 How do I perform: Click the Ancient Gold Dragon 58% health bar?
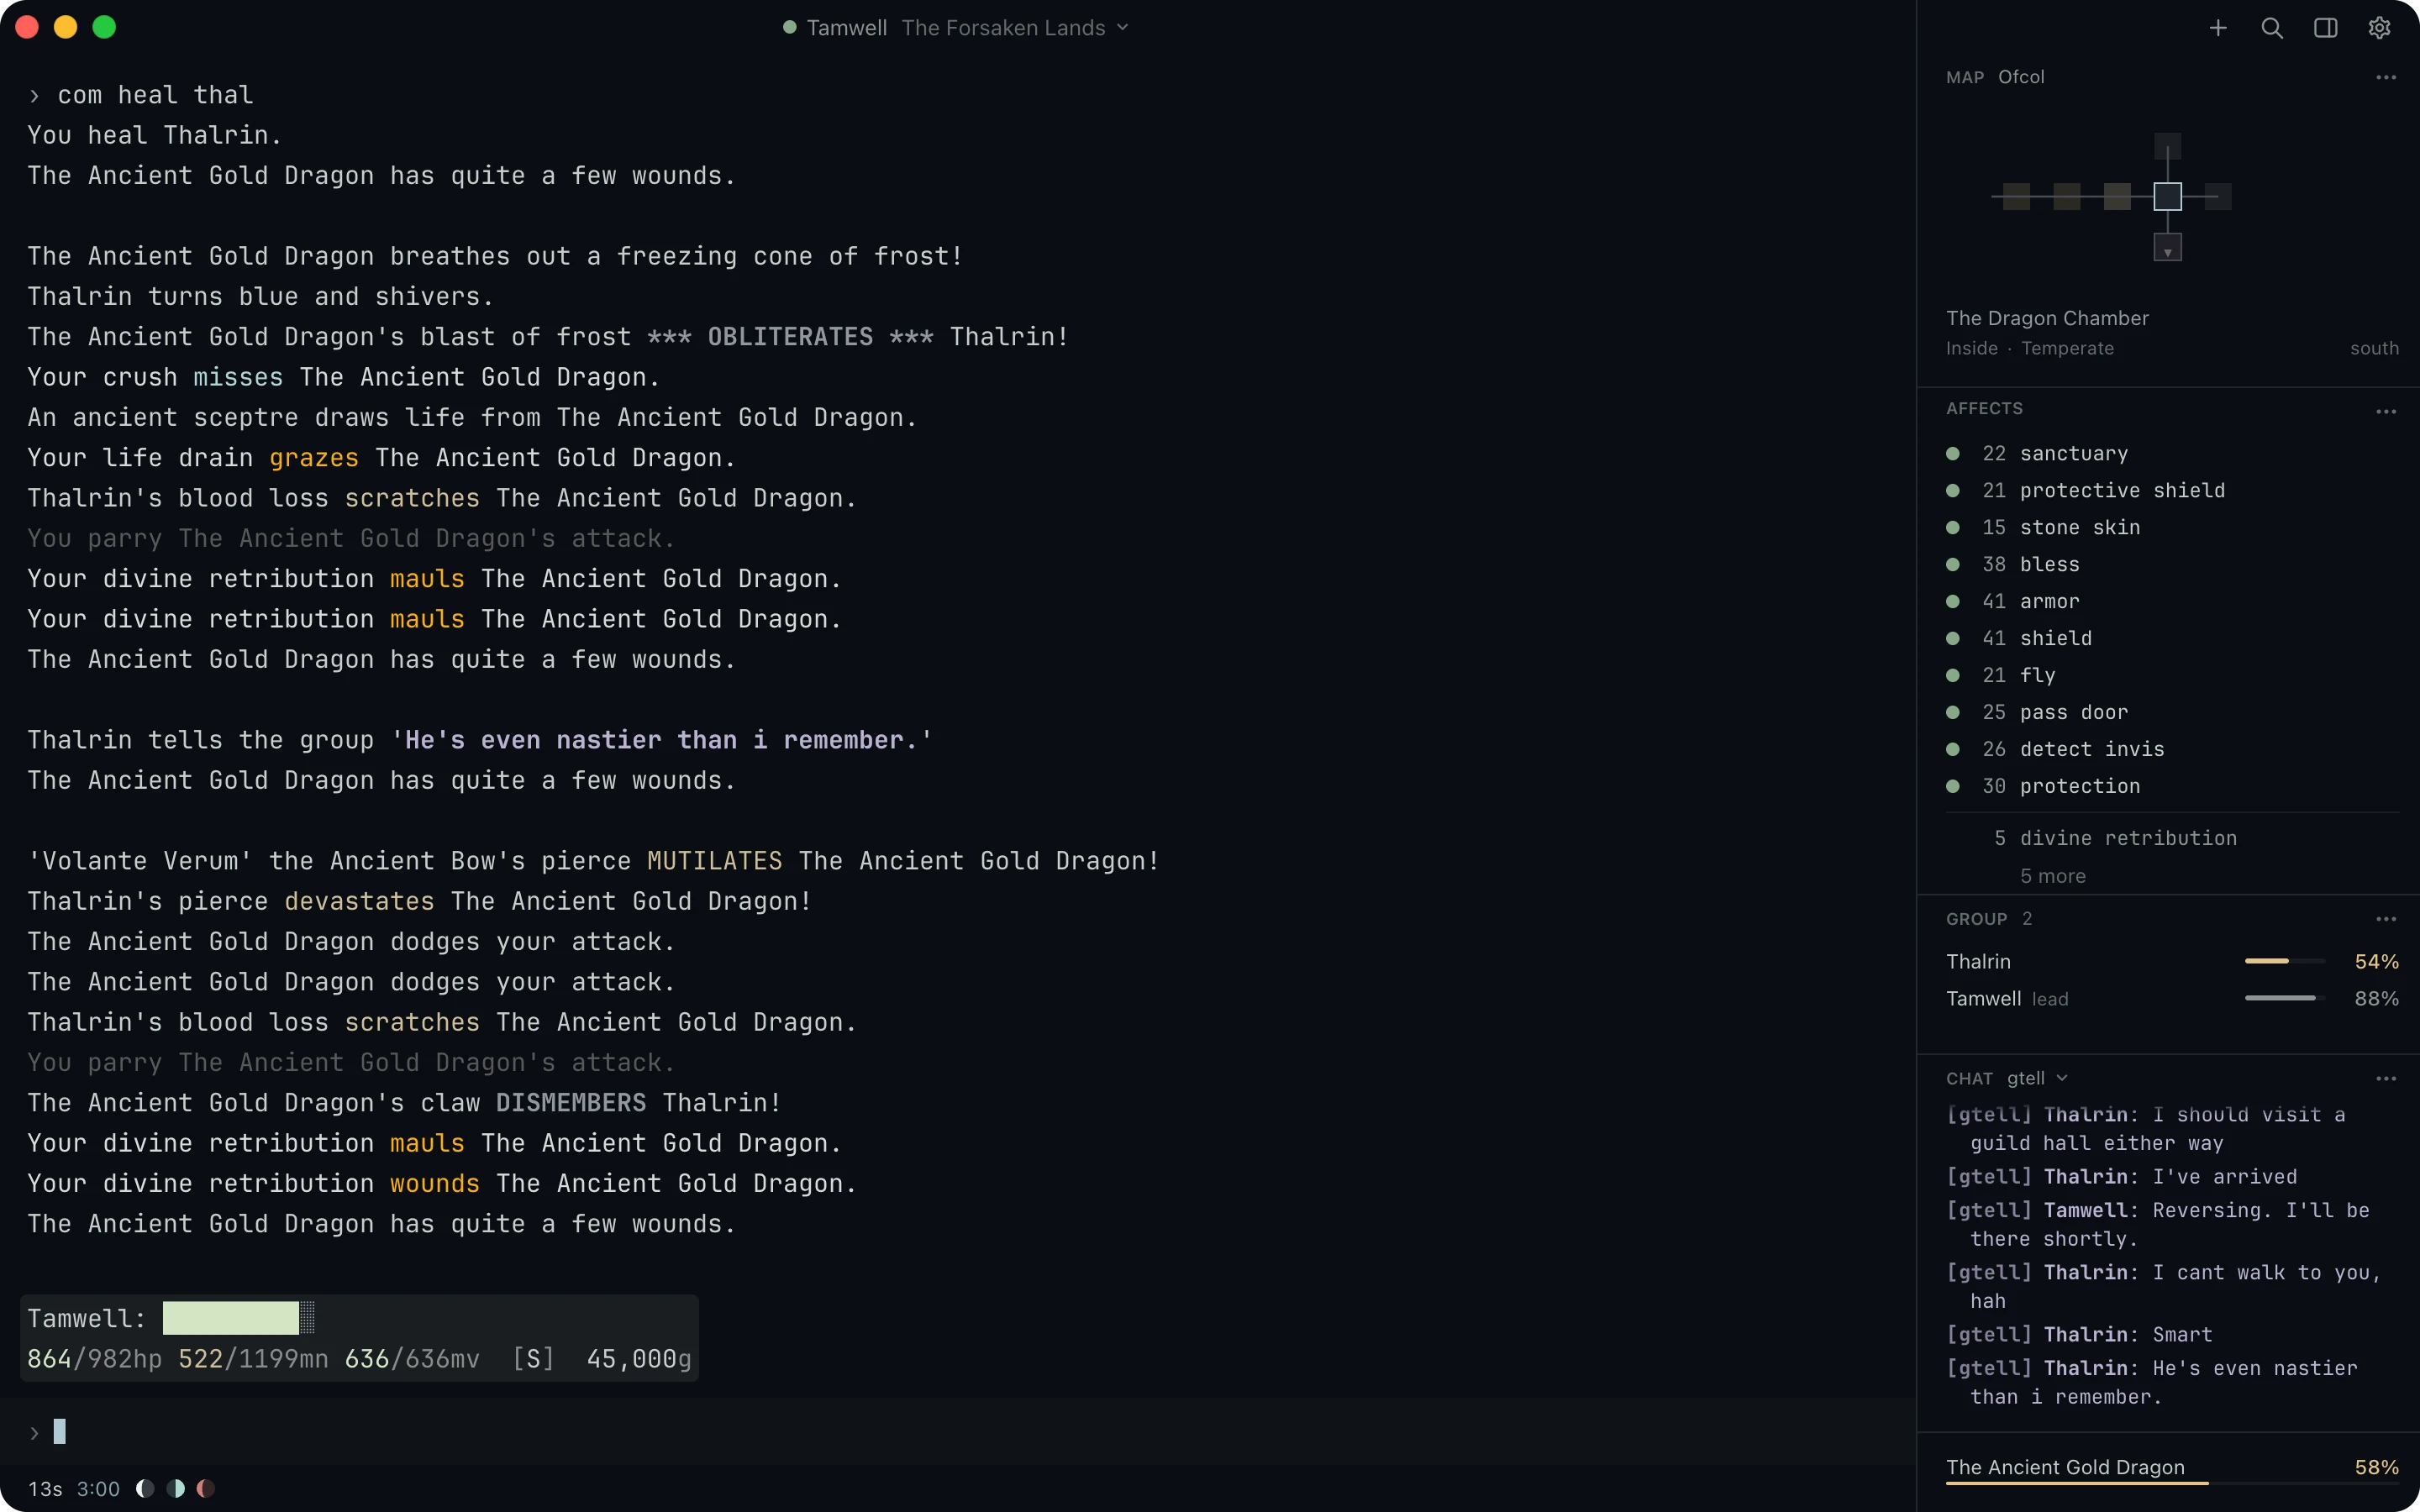tap(2172, 1483)
